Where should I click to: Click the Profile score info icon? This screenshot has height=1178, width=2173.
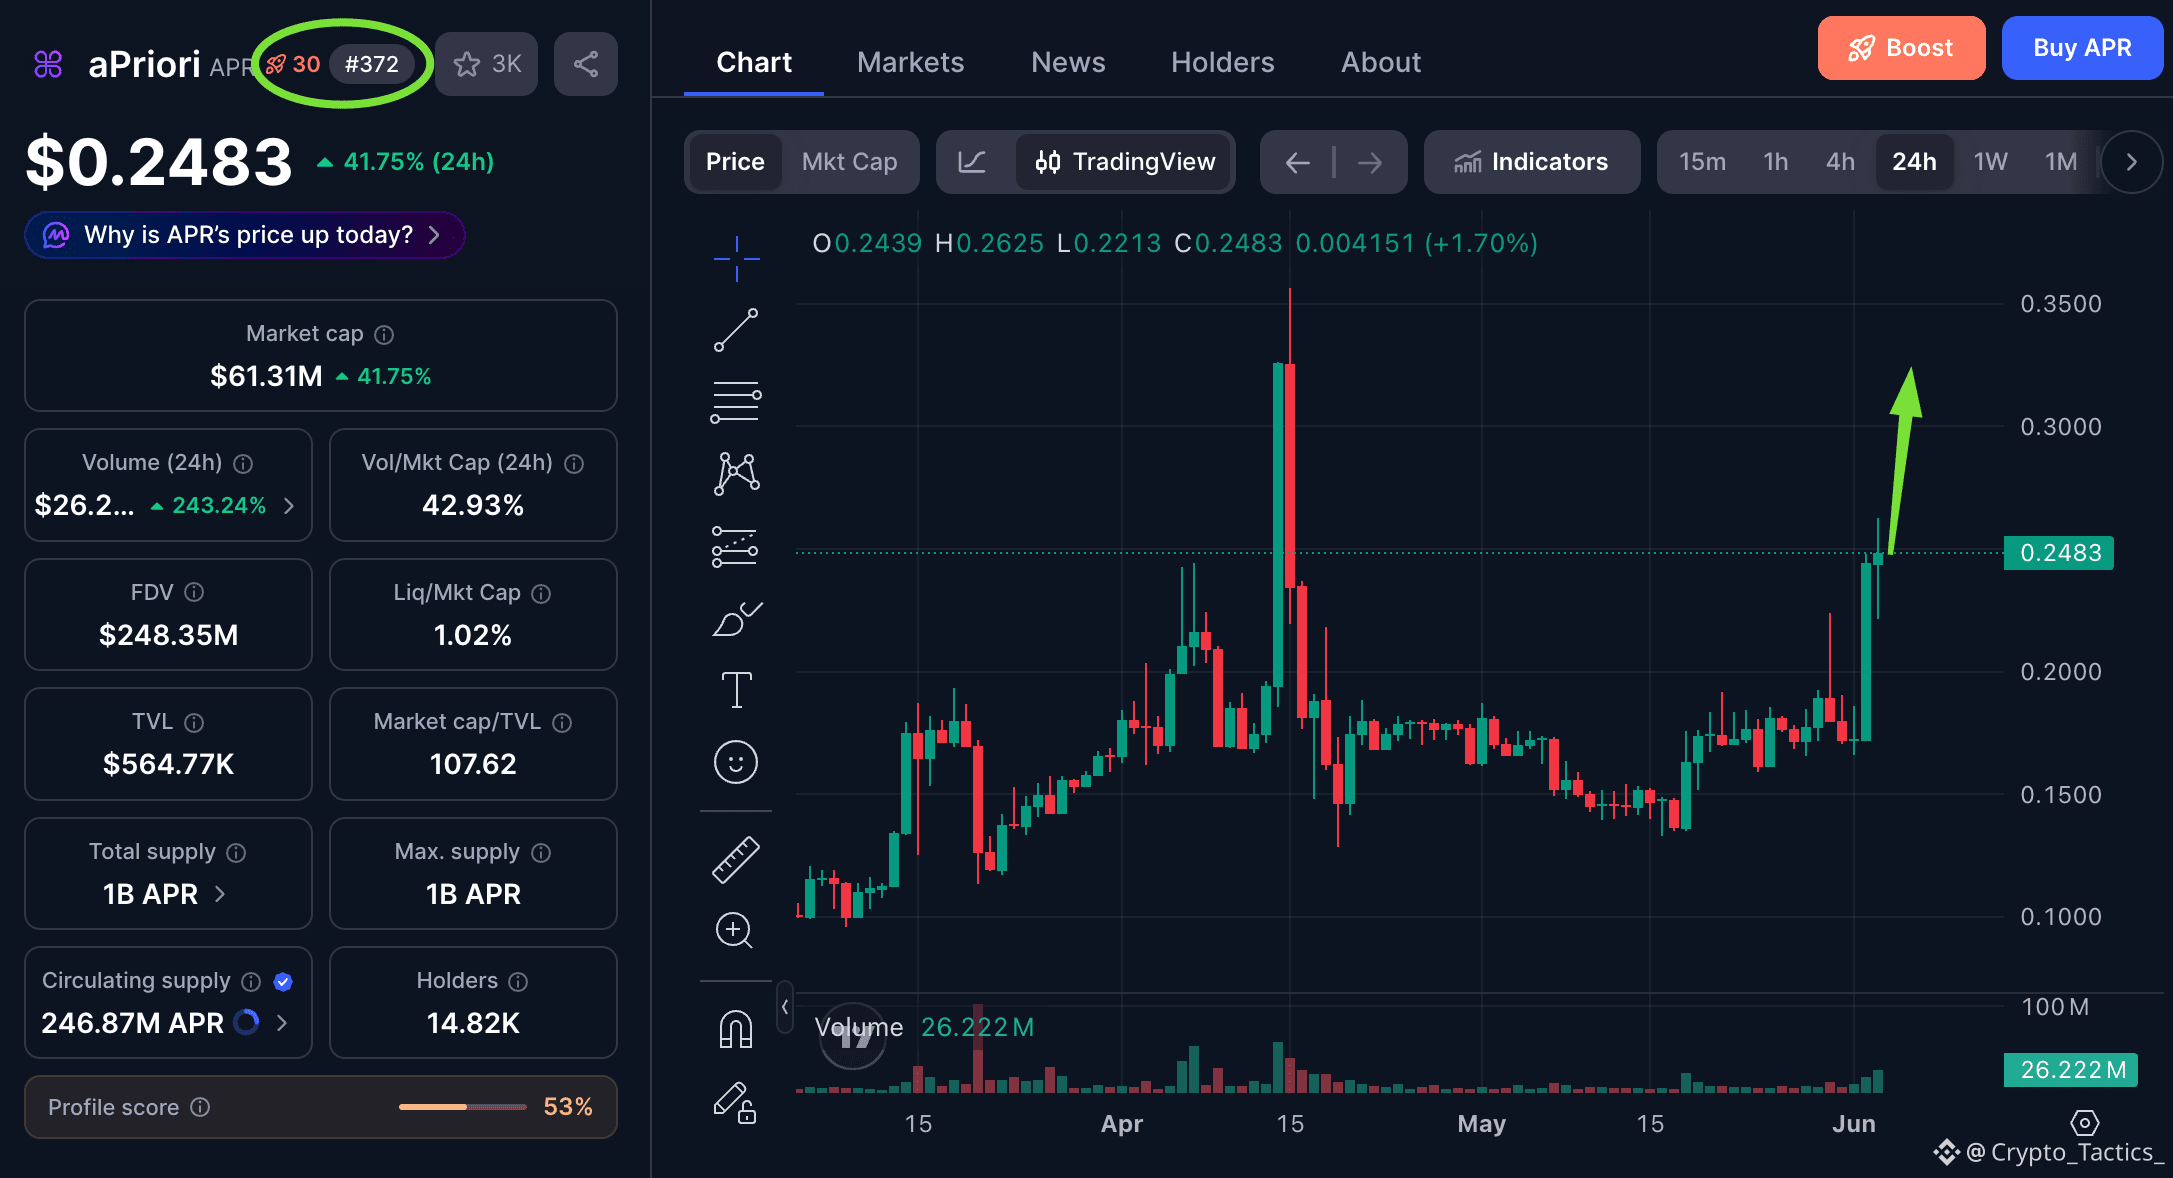(x=200, y=1107)
